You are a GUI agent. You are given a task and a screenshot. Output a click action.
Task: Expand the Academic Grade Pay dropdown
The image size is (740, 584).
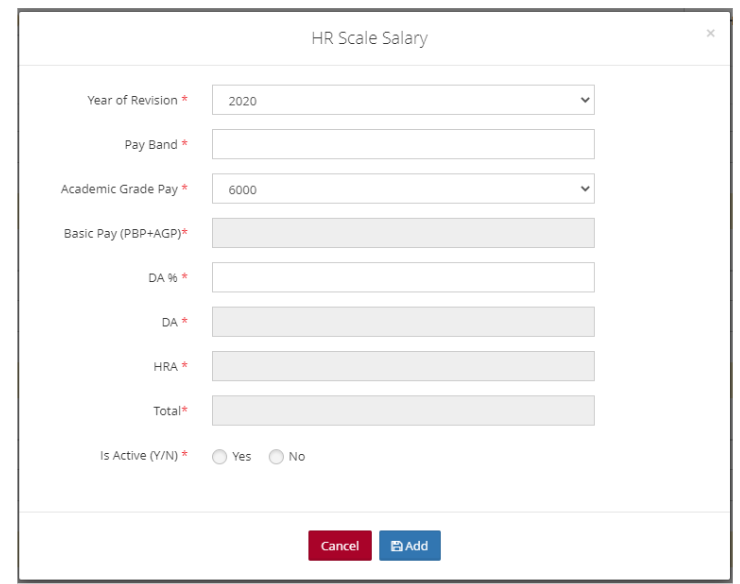pyautogui.click(x=403, y=188)
